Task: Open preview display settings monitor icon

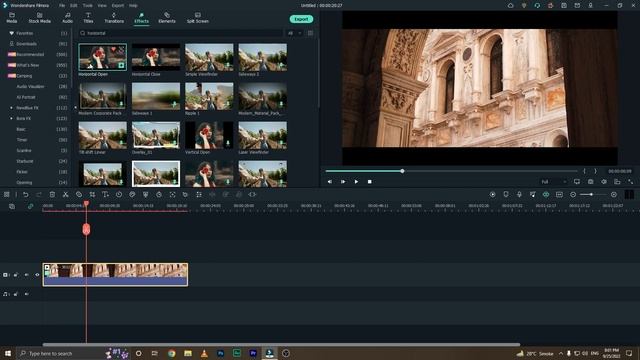Action: 577,182
